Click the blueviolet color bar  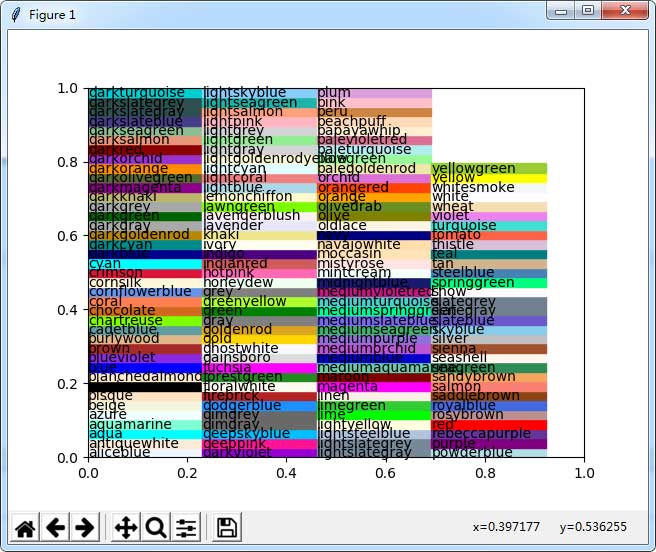click(x=145, y=359)
